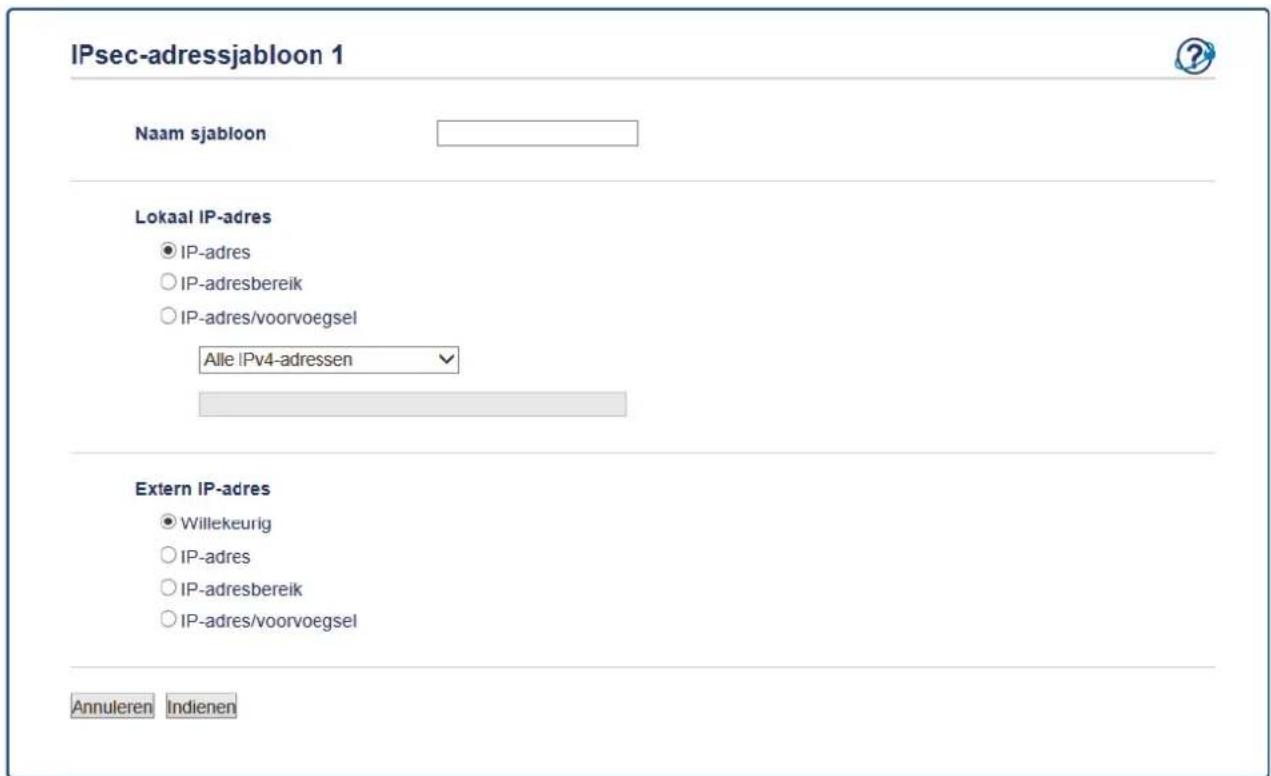Select IP-adresbereik under Extern IP-adres
1271x776 pixels.
[168, 587]
